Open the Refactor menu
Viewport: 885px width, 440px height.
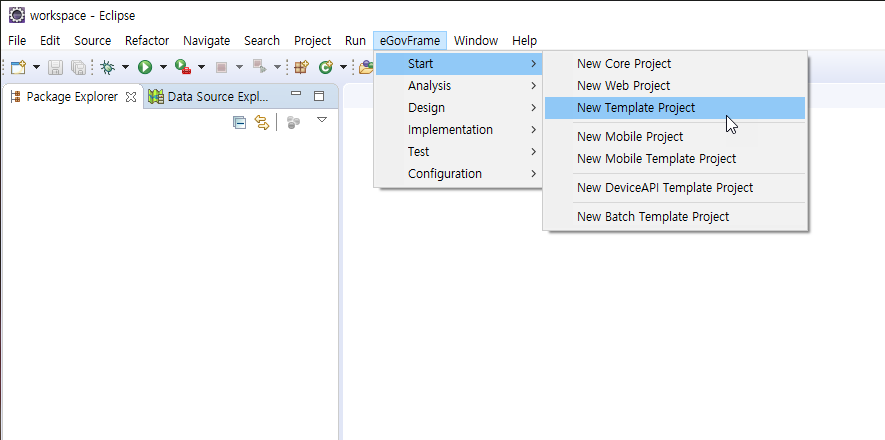pos(147,41)
